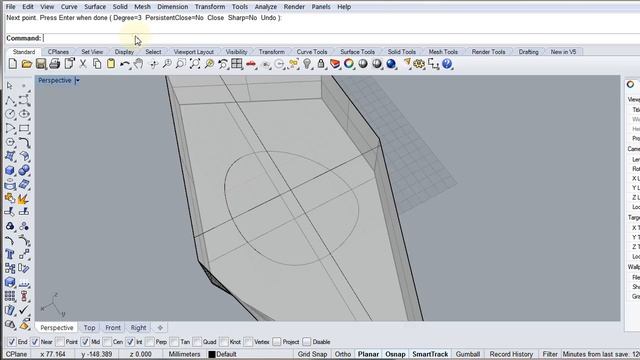Select the blue Box solid tool
Viewport: 640px width, 360px height.
[x=10, y=170]
